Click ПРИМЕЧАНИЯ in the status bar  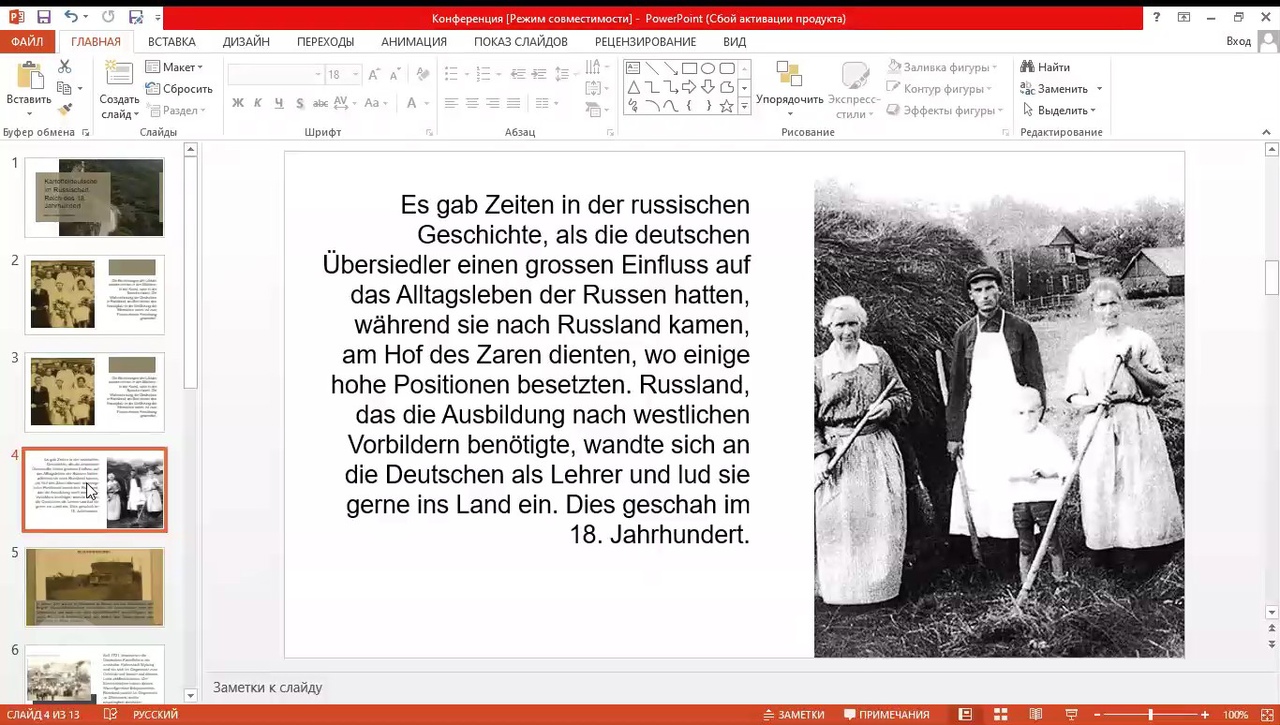pos(887,715)
